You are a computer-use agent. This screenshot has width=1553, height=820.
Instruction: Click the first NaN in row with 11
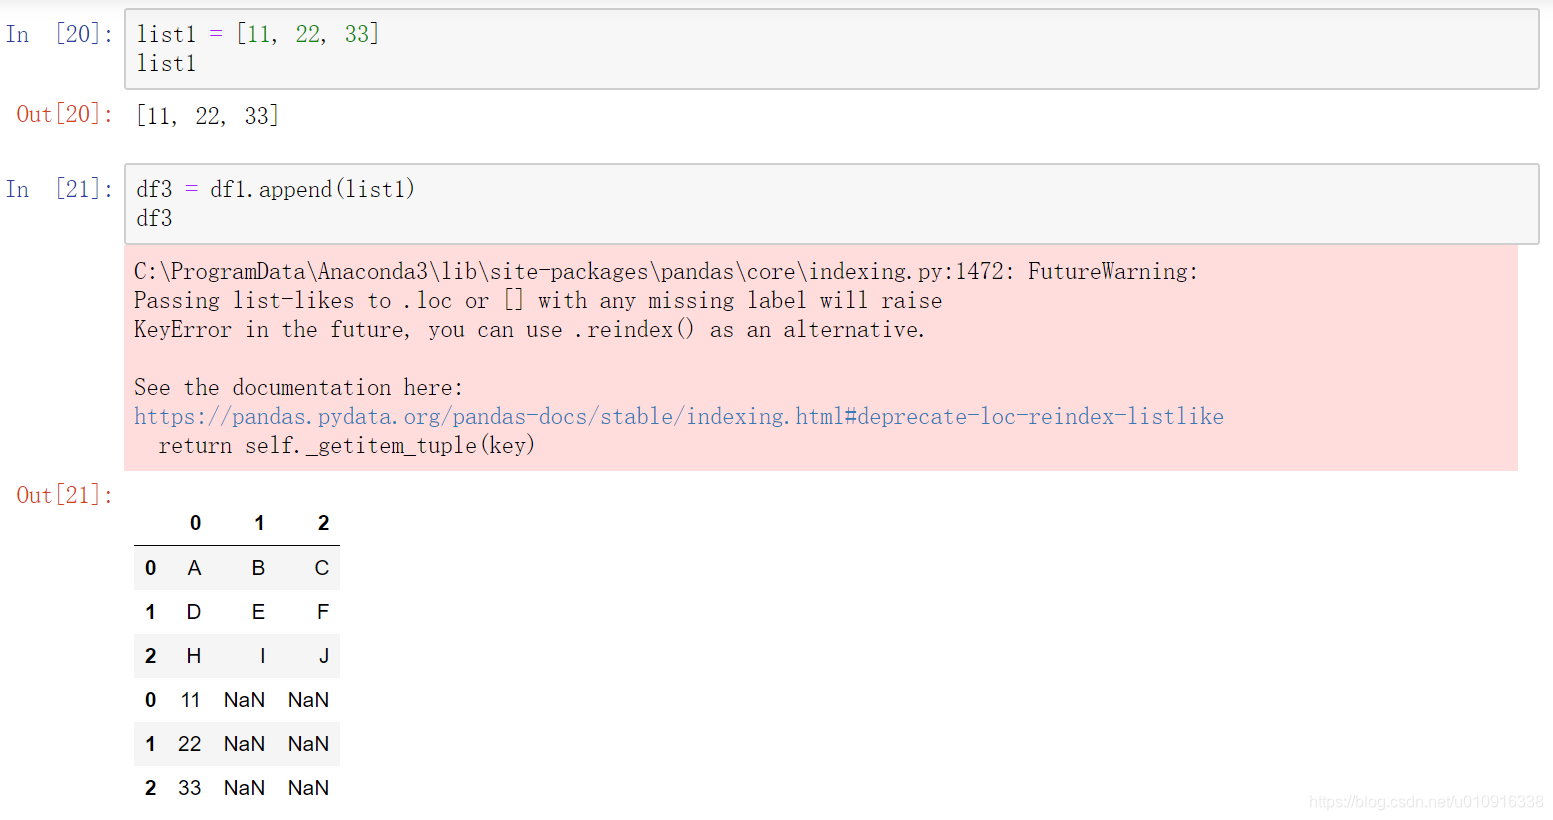click(x=244, y=700)
